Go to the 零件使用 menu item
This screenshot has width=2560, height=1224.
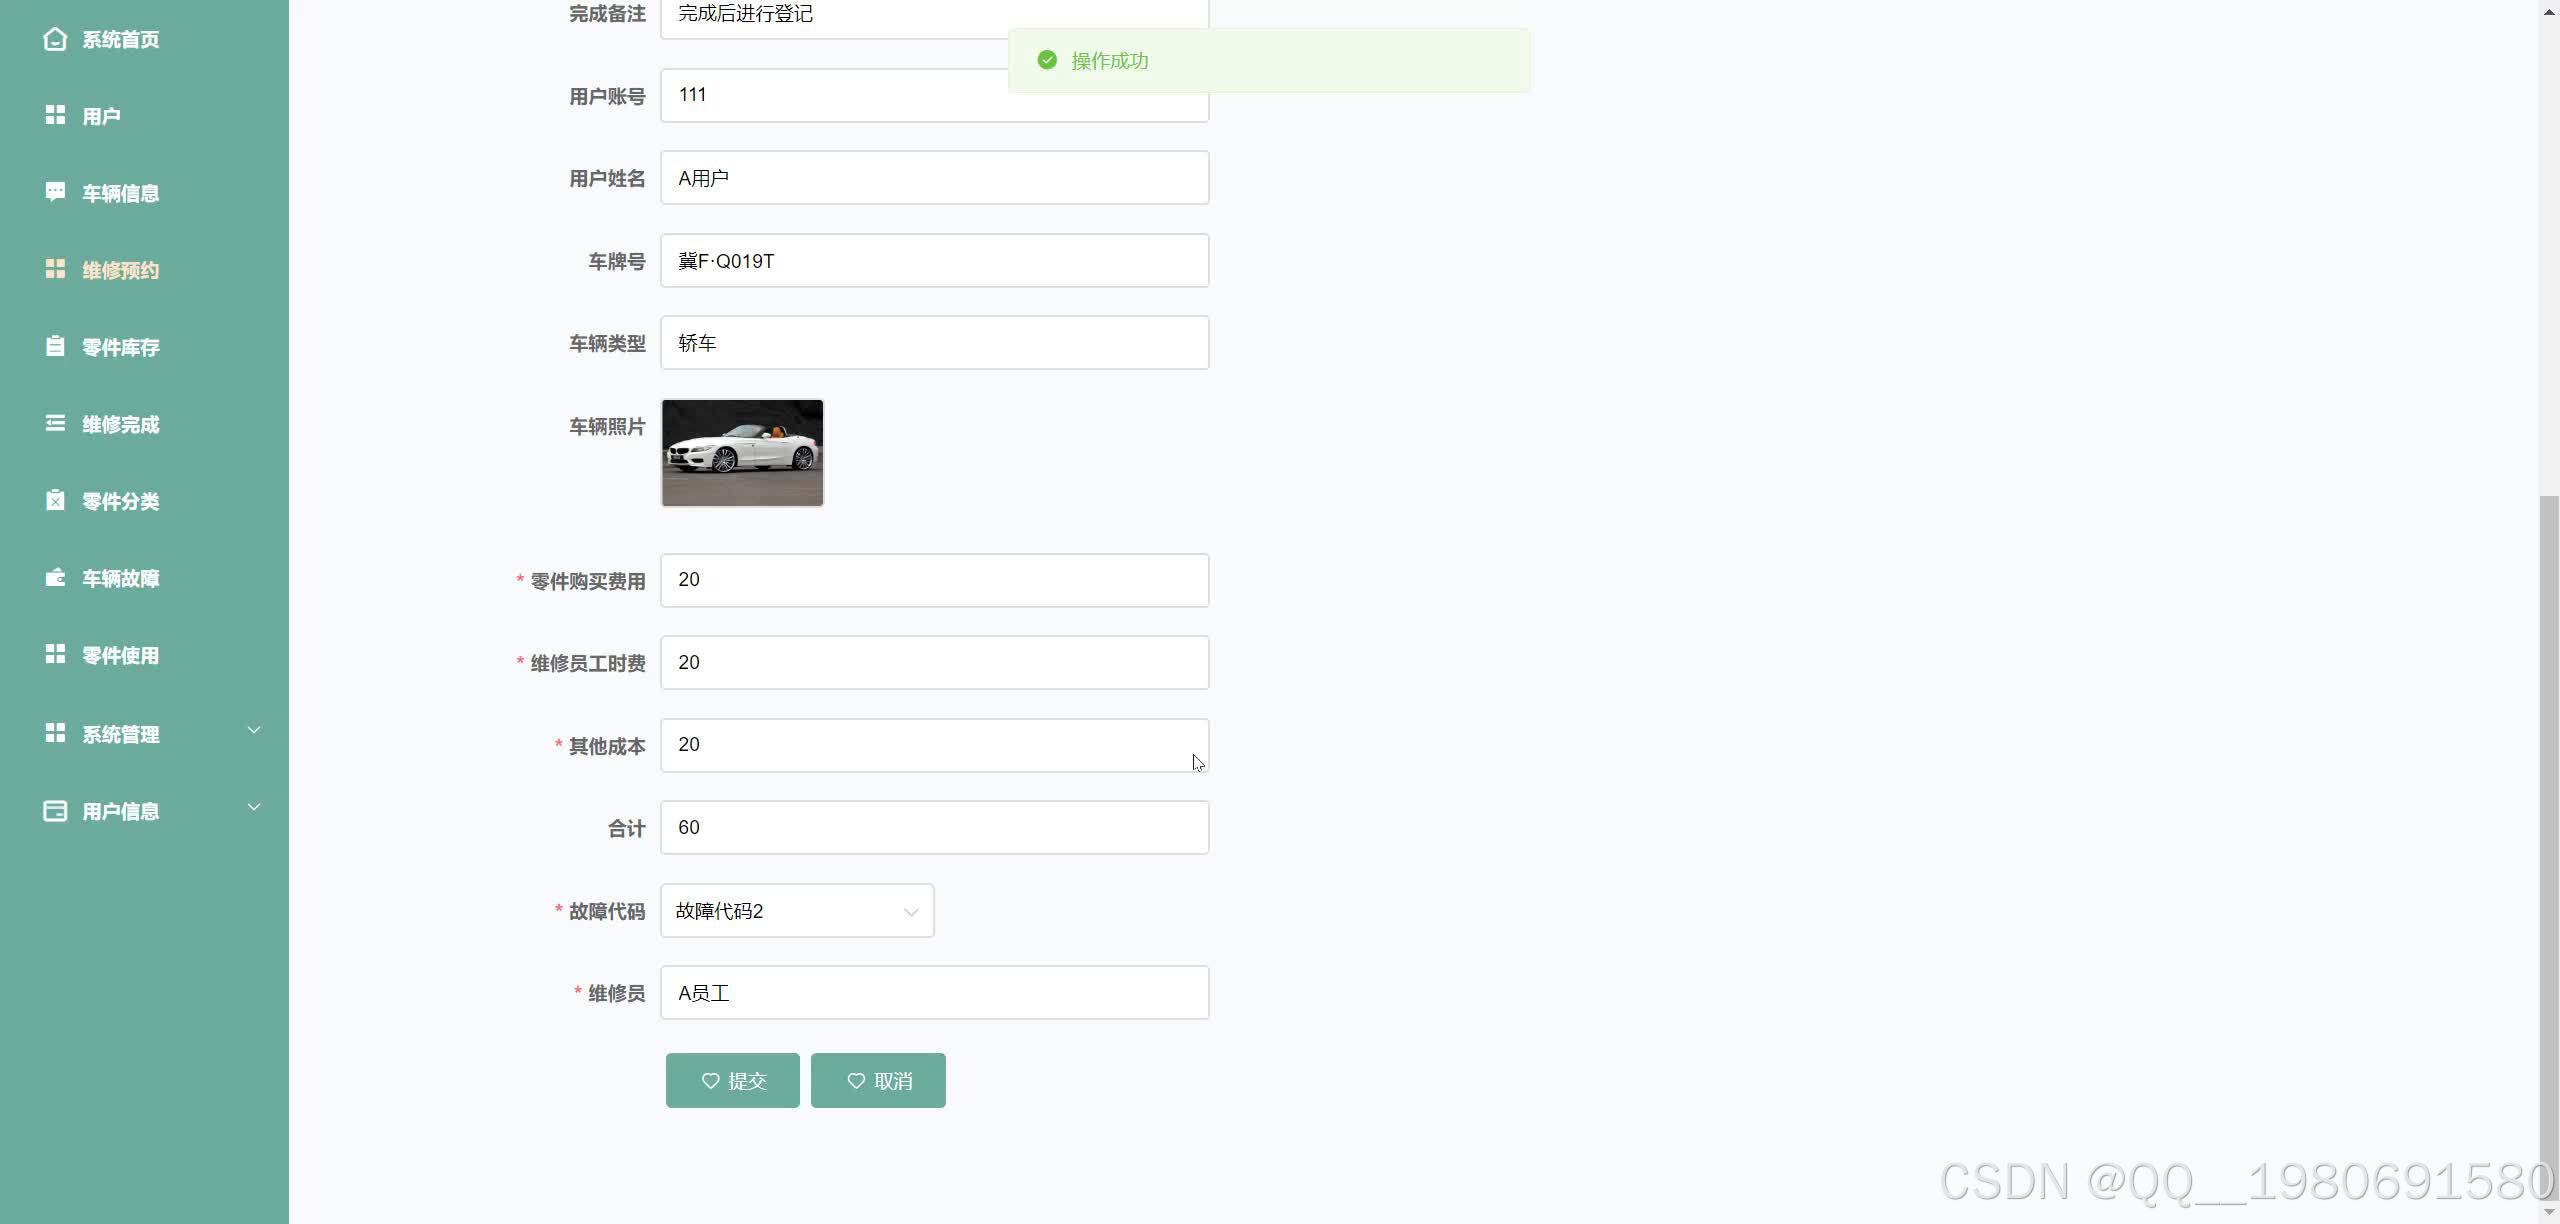tap(120, 655)
